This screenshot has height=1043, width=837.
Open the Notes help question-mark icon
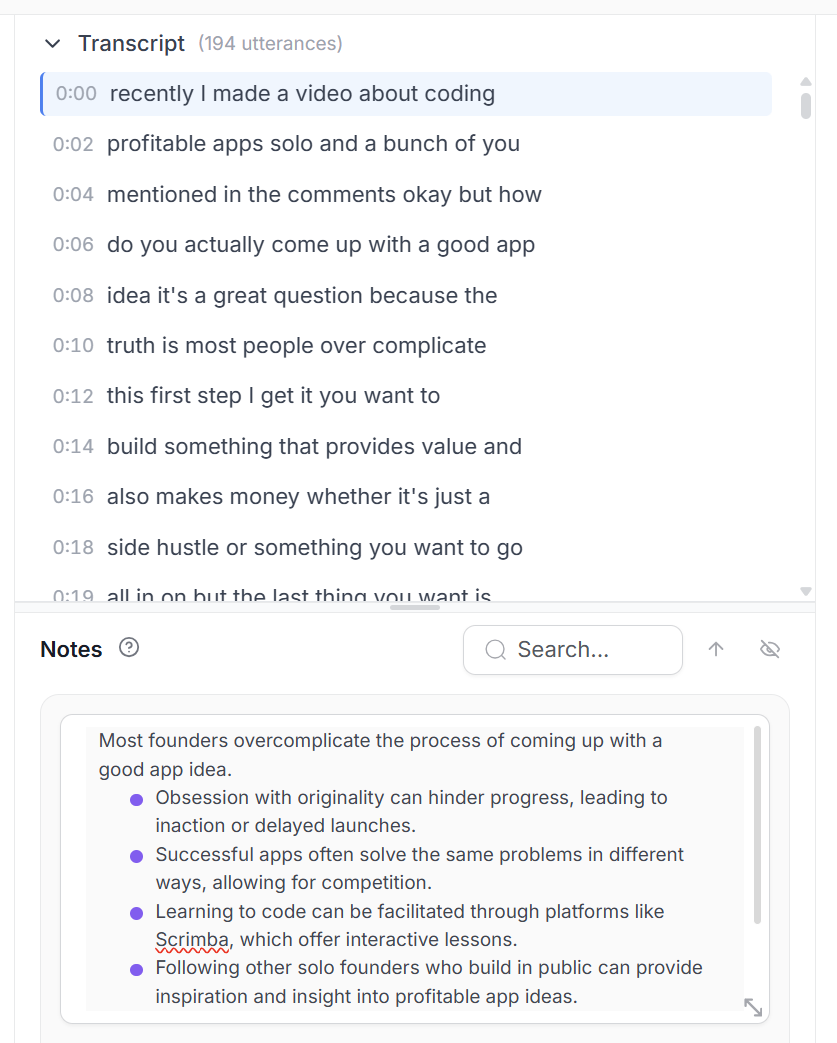click(x=128, y=649)
